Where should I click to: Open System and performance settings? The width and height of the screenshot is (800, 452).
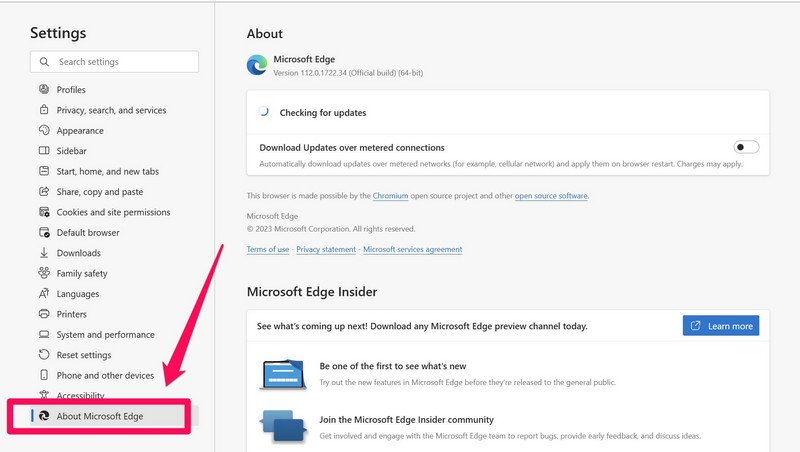106,335
